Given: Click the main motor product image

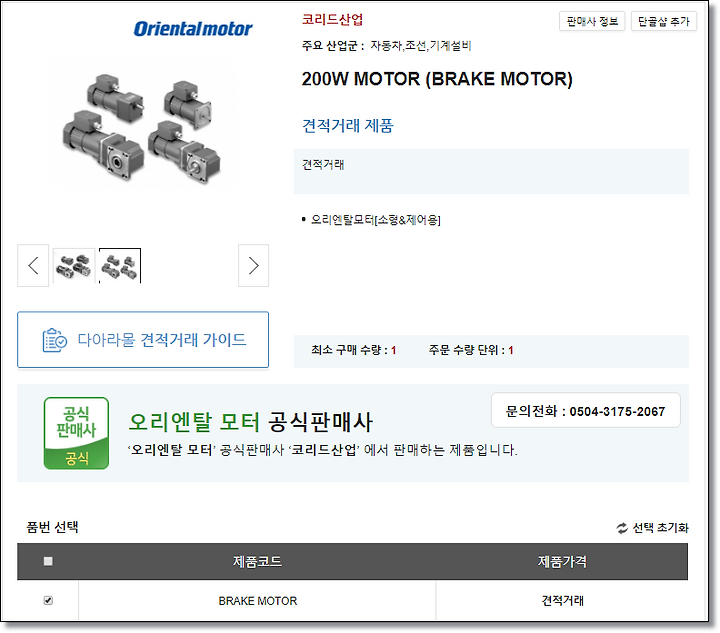Looking at the screenshot, I should click(x=142, y=129).
